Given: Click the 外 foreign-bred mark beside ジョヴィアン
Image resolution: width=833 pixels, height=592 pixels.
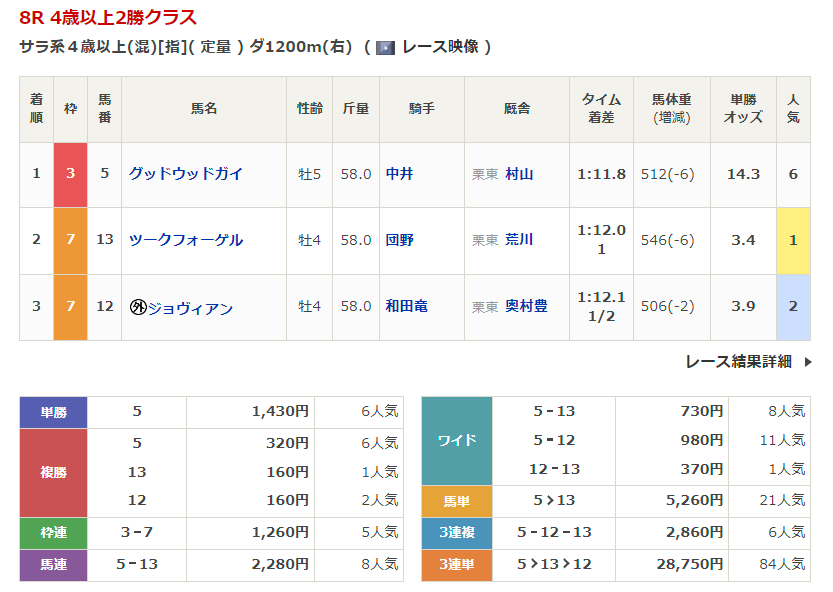Looking at the screenshot, I should click(138, 307).
